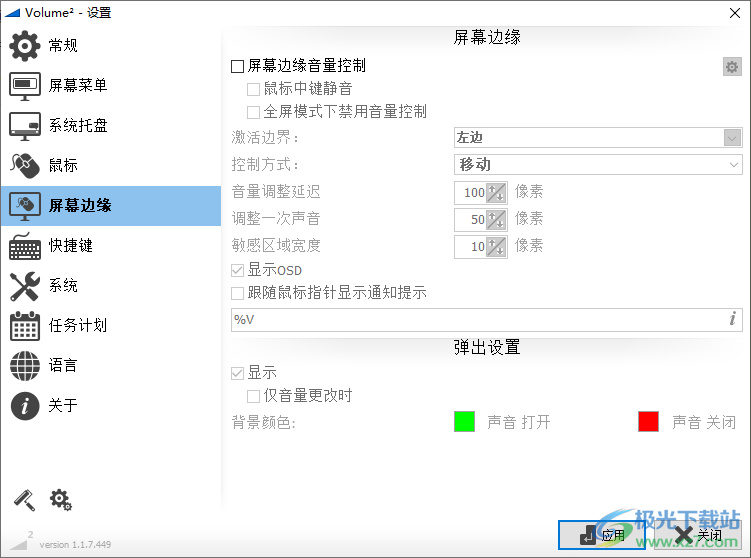Select the 语言 globe icon
Screen dimensions: 751x558
[x=25, y=366]
